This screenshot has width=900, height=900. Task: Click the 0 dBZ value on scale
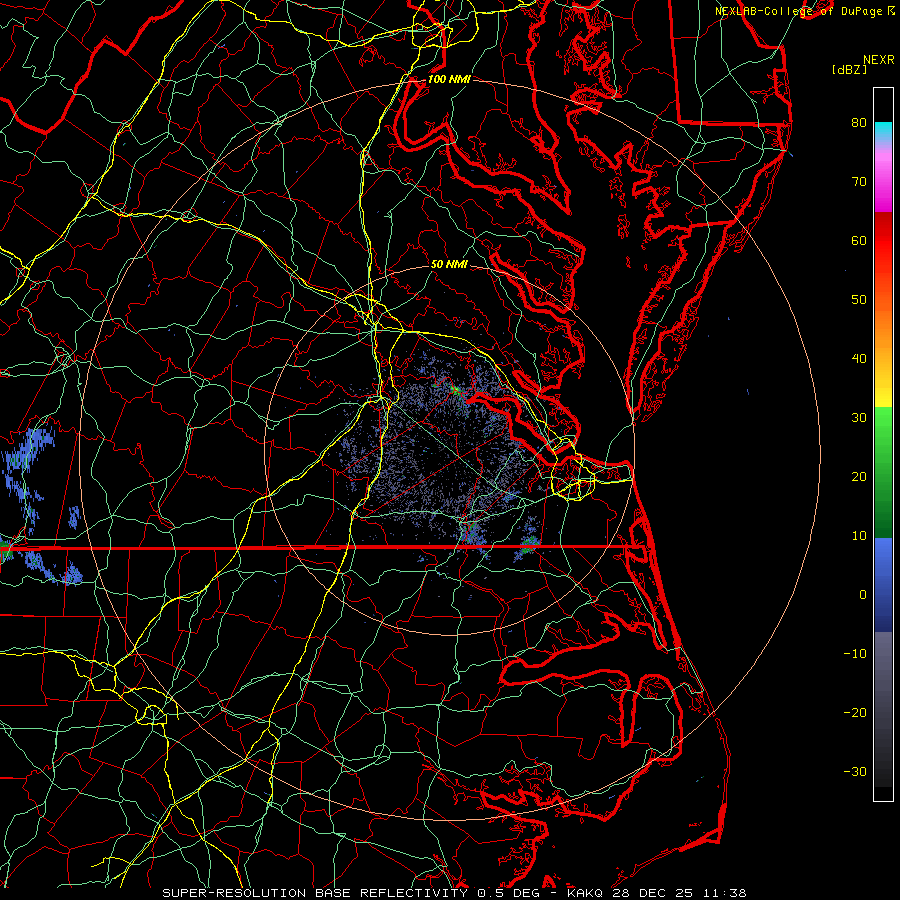(863, 595)
